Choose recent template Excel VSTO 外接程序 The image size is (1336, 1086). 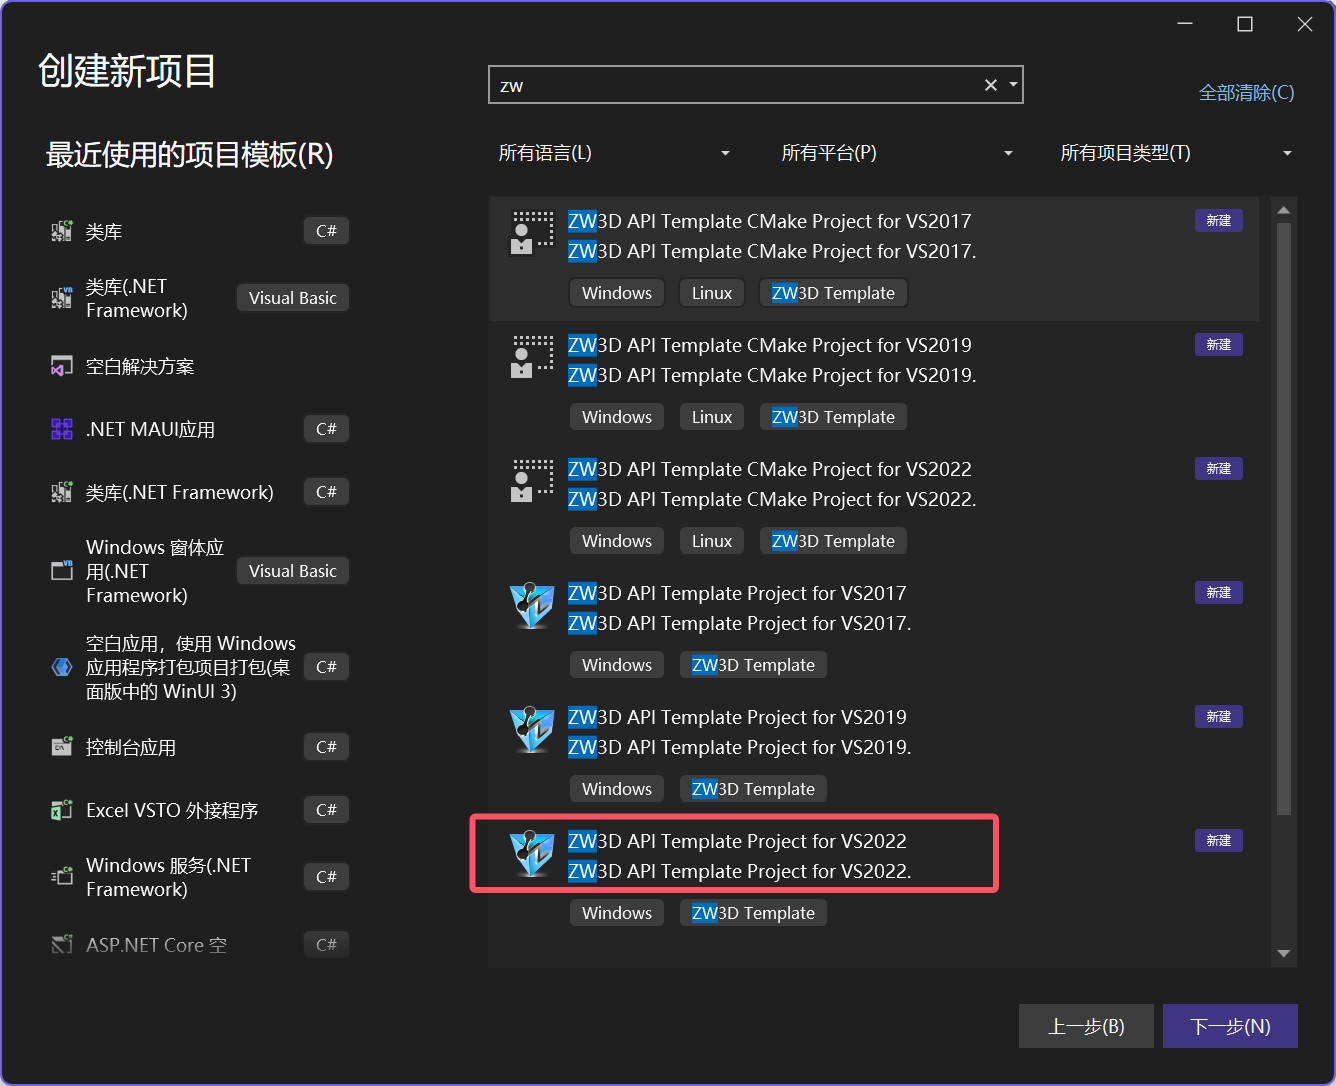click(199, 810)
